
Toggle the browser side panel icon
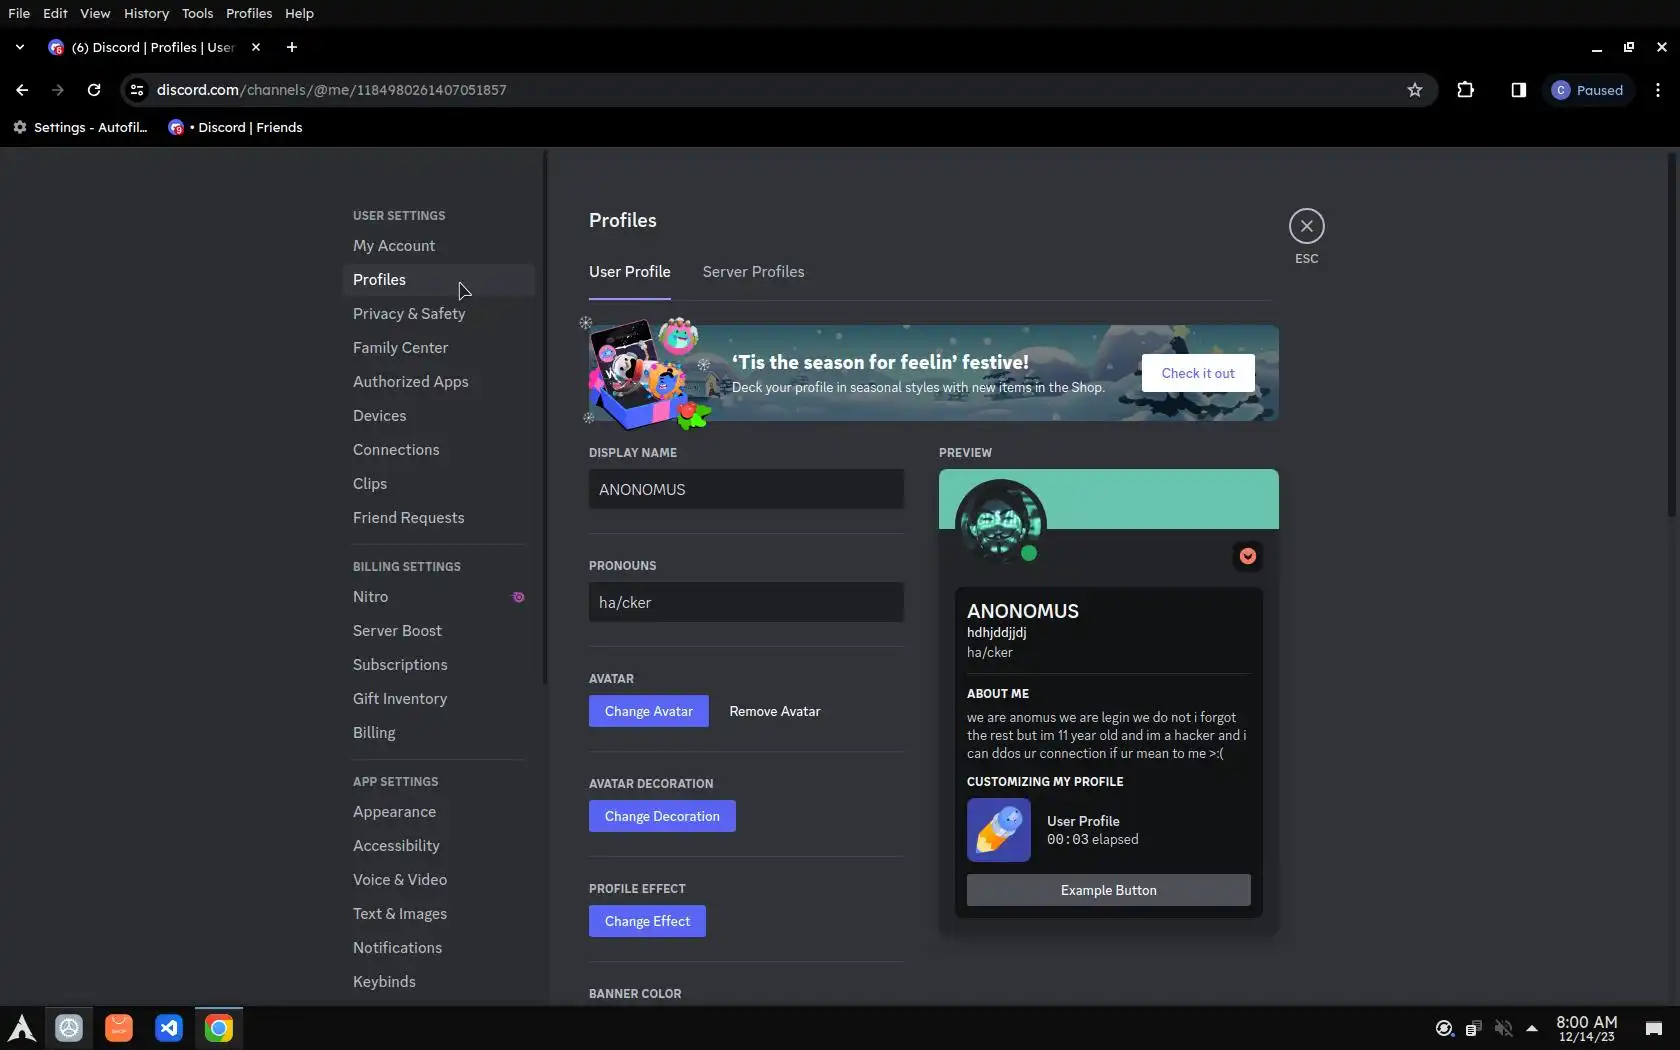point(1518,90)
